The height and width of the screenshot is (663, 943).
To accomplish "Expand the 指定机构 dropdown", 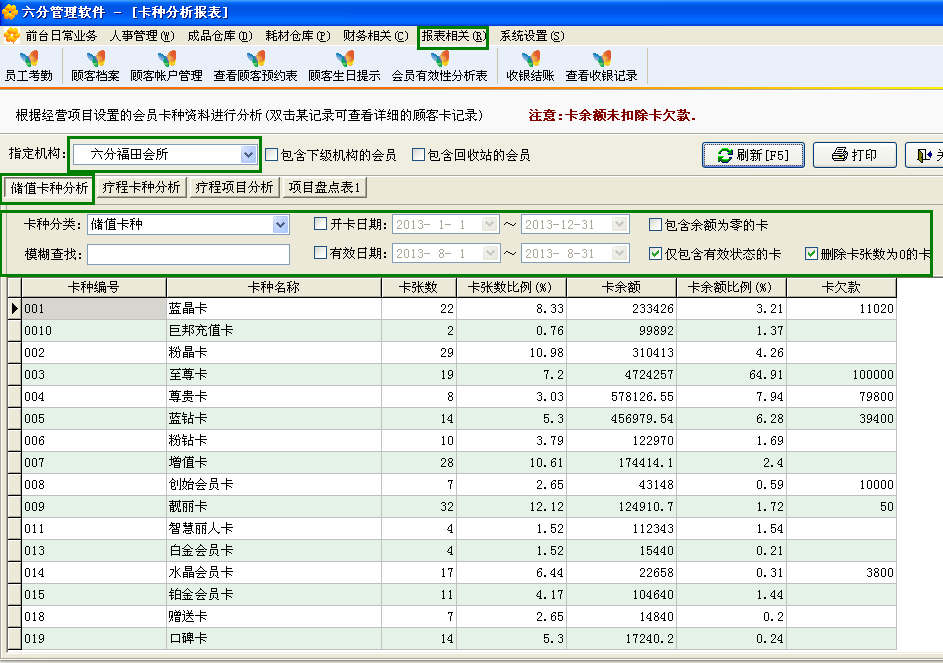I will [248, 155].
